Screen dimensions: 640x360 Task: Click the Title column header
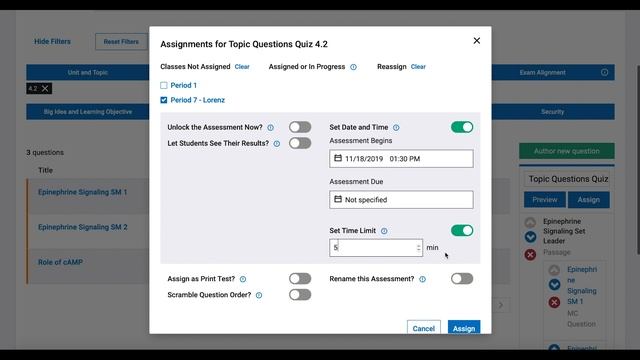pos(45,170)
